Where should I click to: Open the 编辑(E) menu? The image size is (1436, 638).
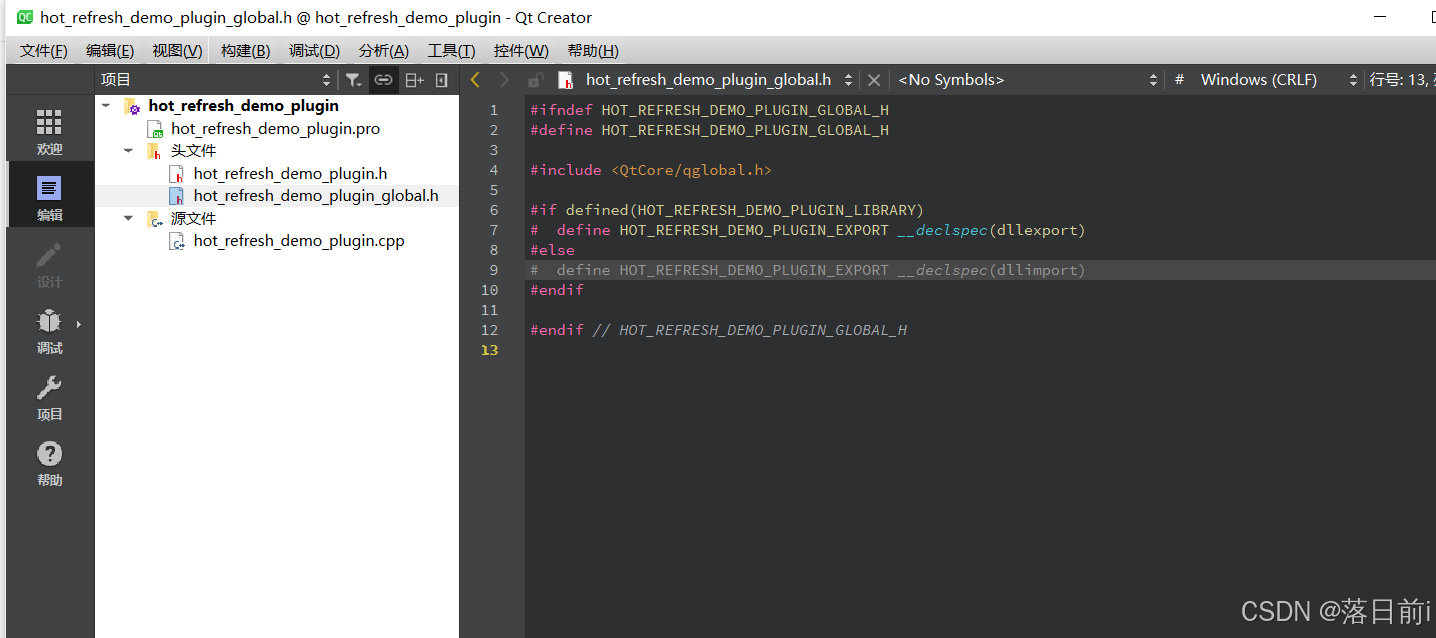click(x=110, y=51)
